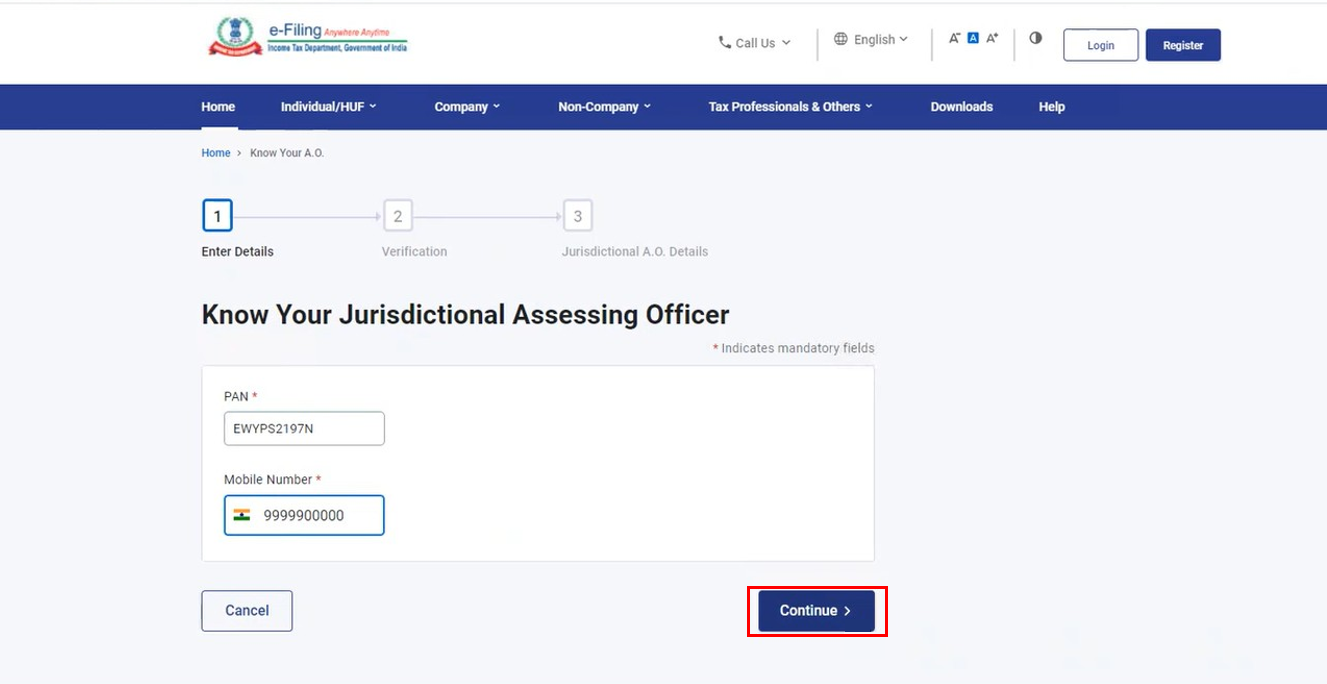Open the Help menu
This screenshot has width=1327, height=684.
[x=1051, y=106]
